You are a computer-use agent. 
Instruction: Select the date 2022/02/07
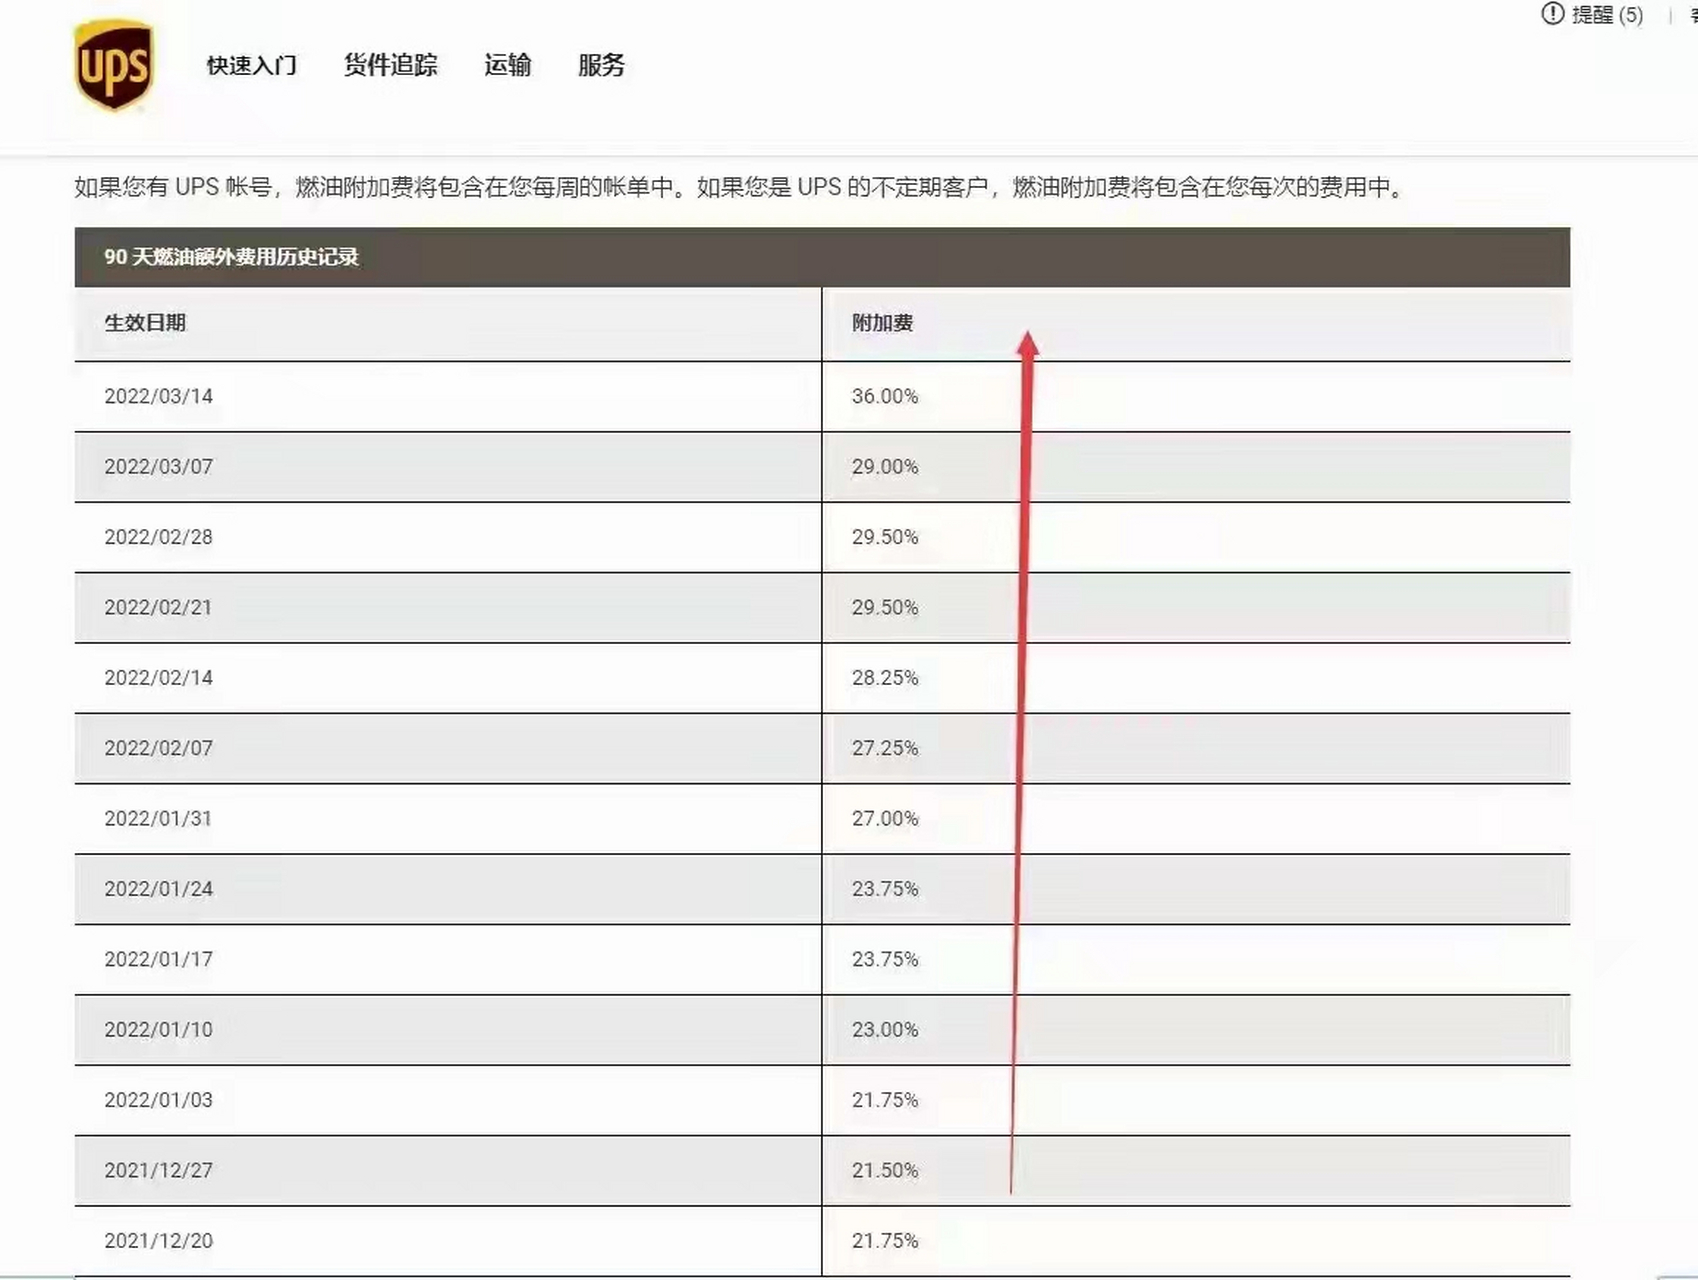(x=159, y=748)
